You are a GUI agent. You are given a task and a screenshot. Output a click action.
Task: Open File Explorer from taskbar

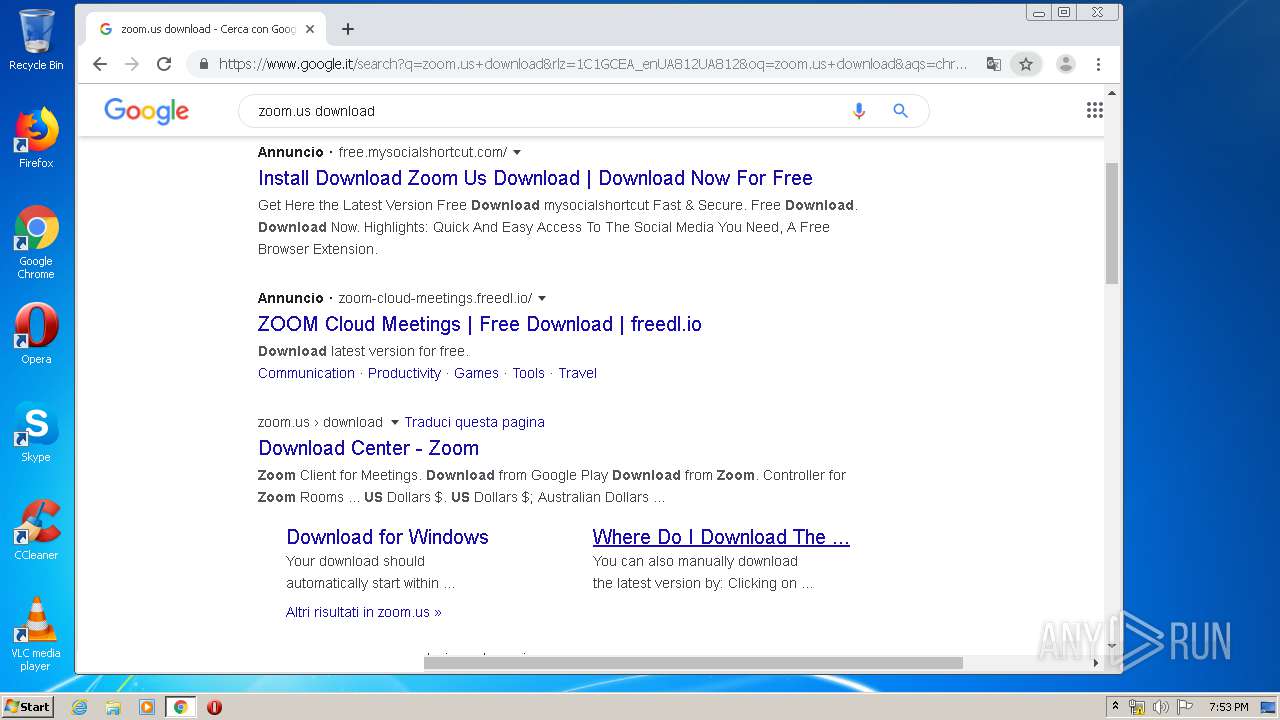tap(113, 707)
